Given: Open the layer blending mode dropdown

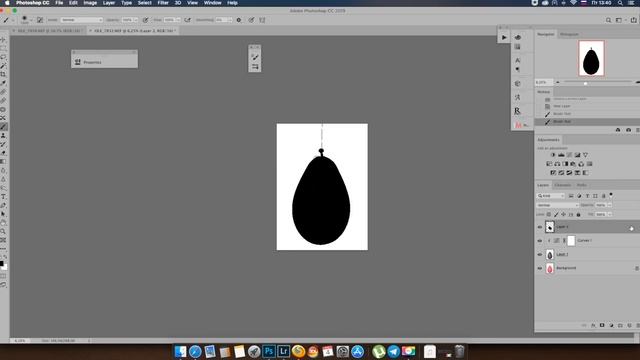Looking at the screenshot, I should tap(558, 205).
